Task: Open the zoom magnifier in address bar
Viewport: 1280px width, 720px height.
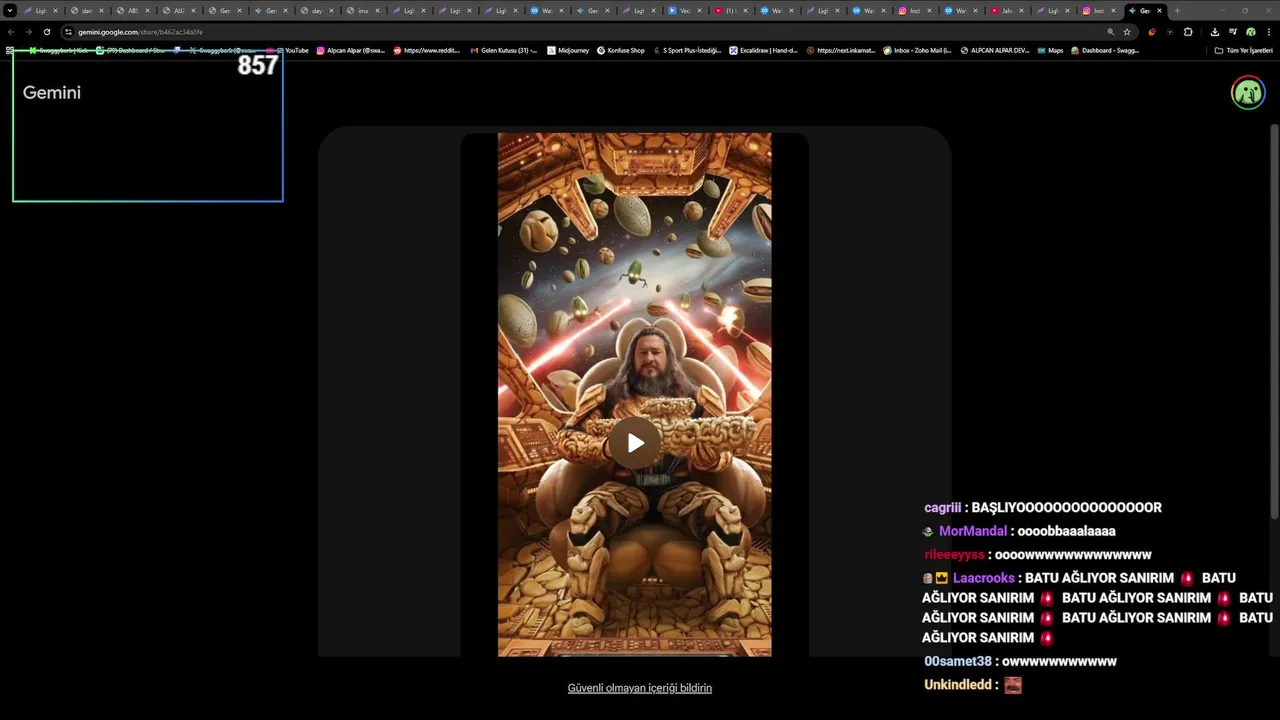Action: (1110, 32)
